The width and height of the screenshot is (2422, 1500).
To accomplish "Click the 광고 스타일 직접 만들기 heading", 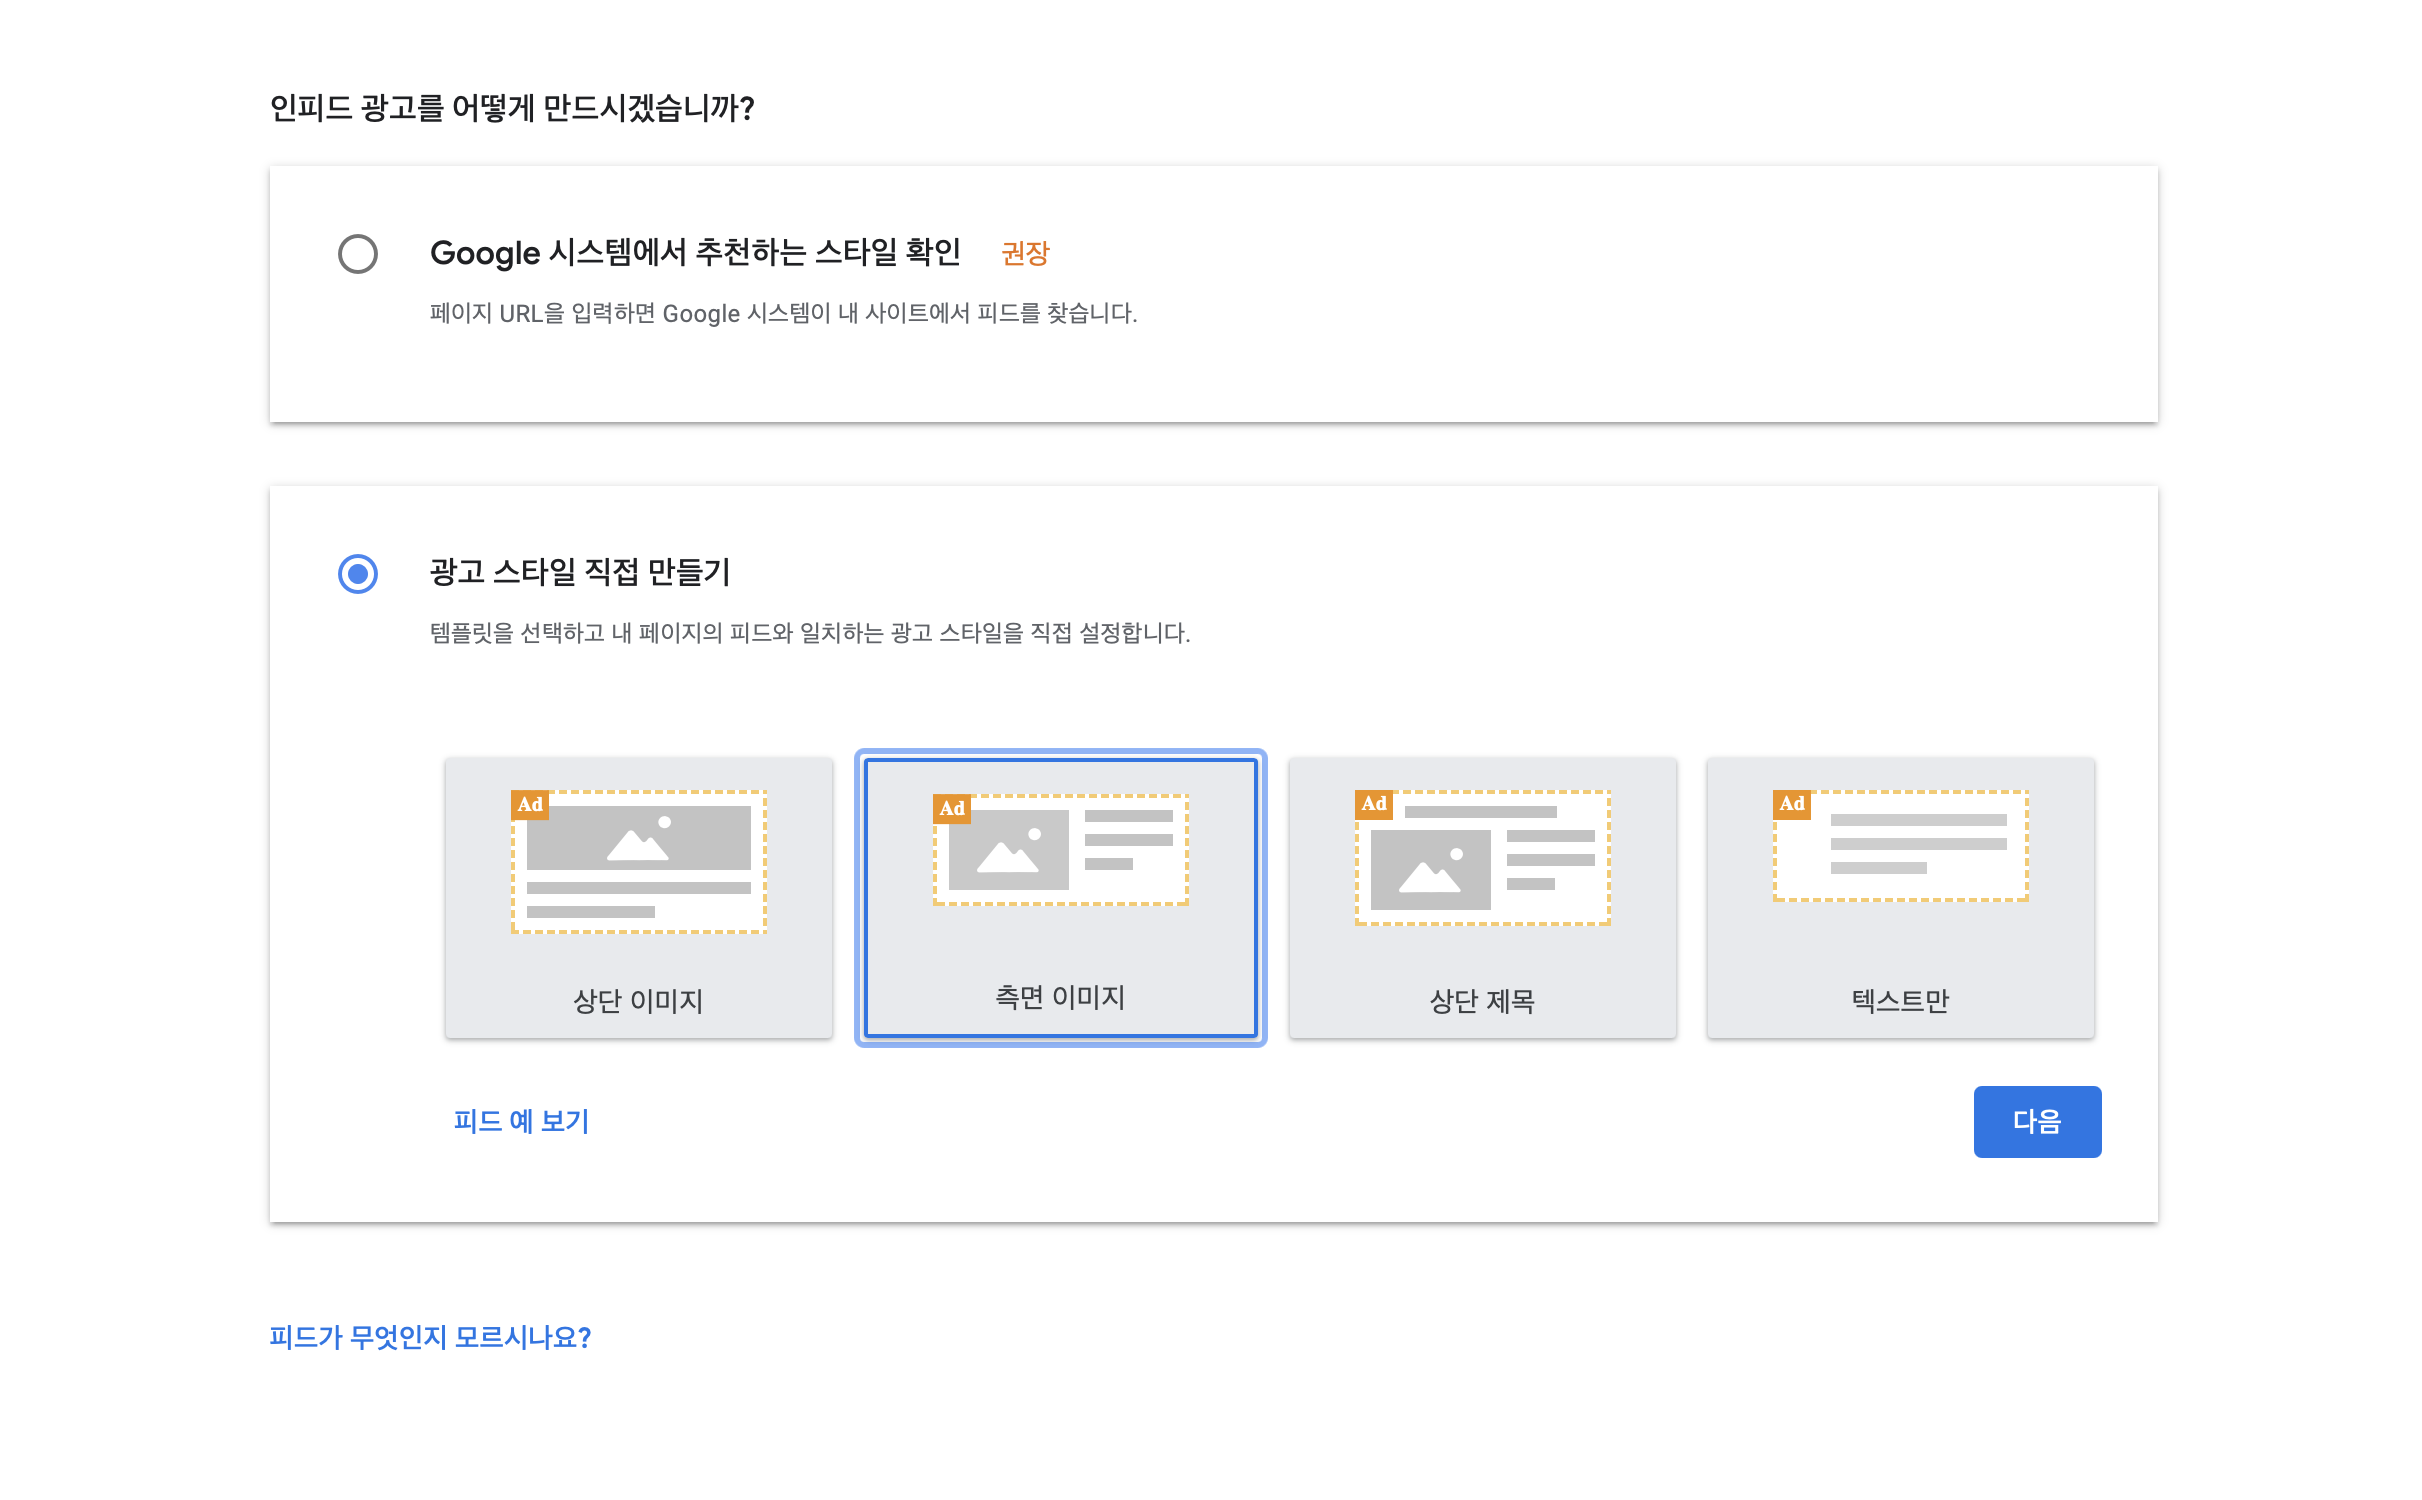I will (580, 572).
